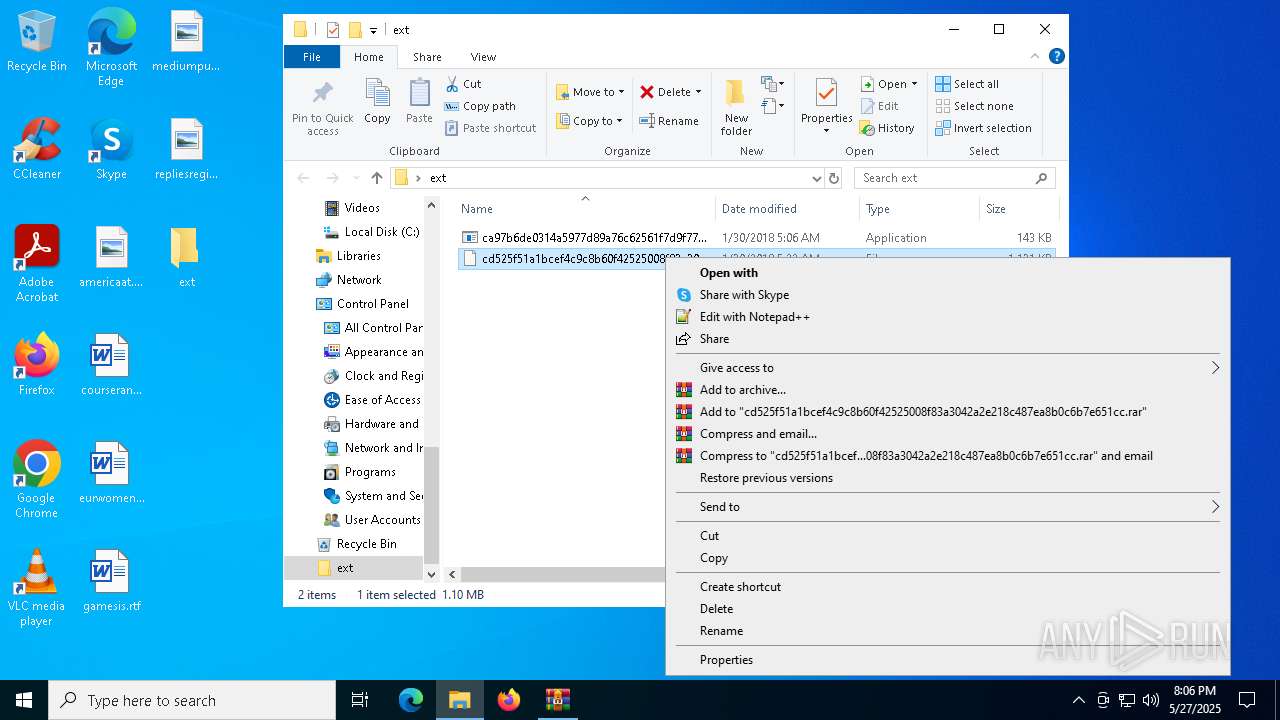Open the Properties ribbon icon
This screenshot has height=720, width=1280.
click(826, 107)
